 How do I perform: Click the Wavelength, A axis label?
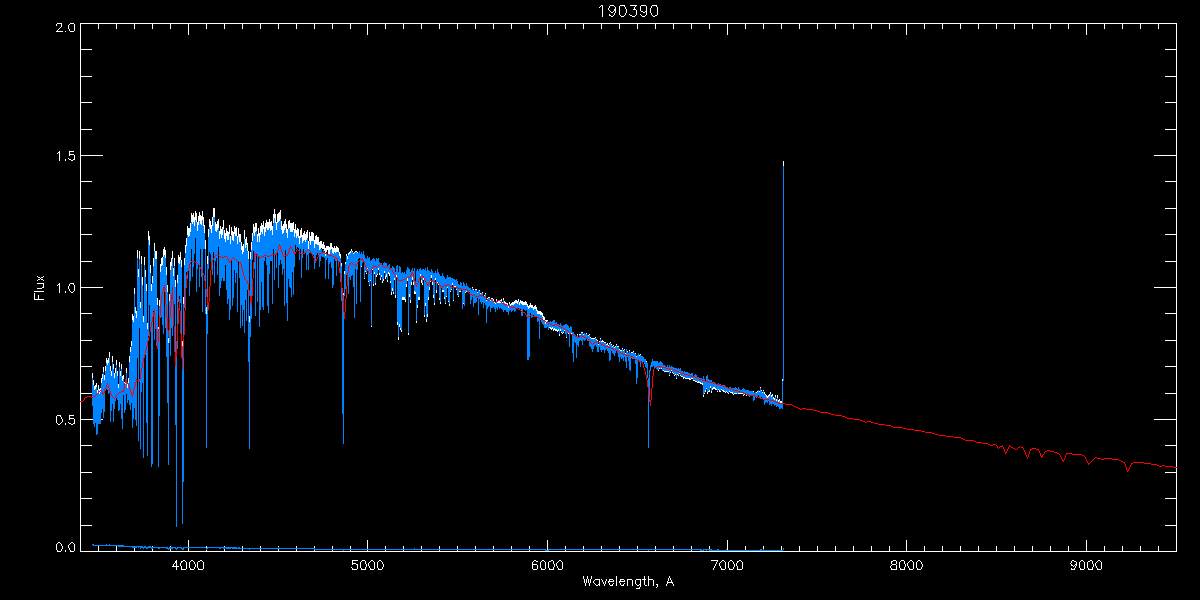(x=628, y=582)
